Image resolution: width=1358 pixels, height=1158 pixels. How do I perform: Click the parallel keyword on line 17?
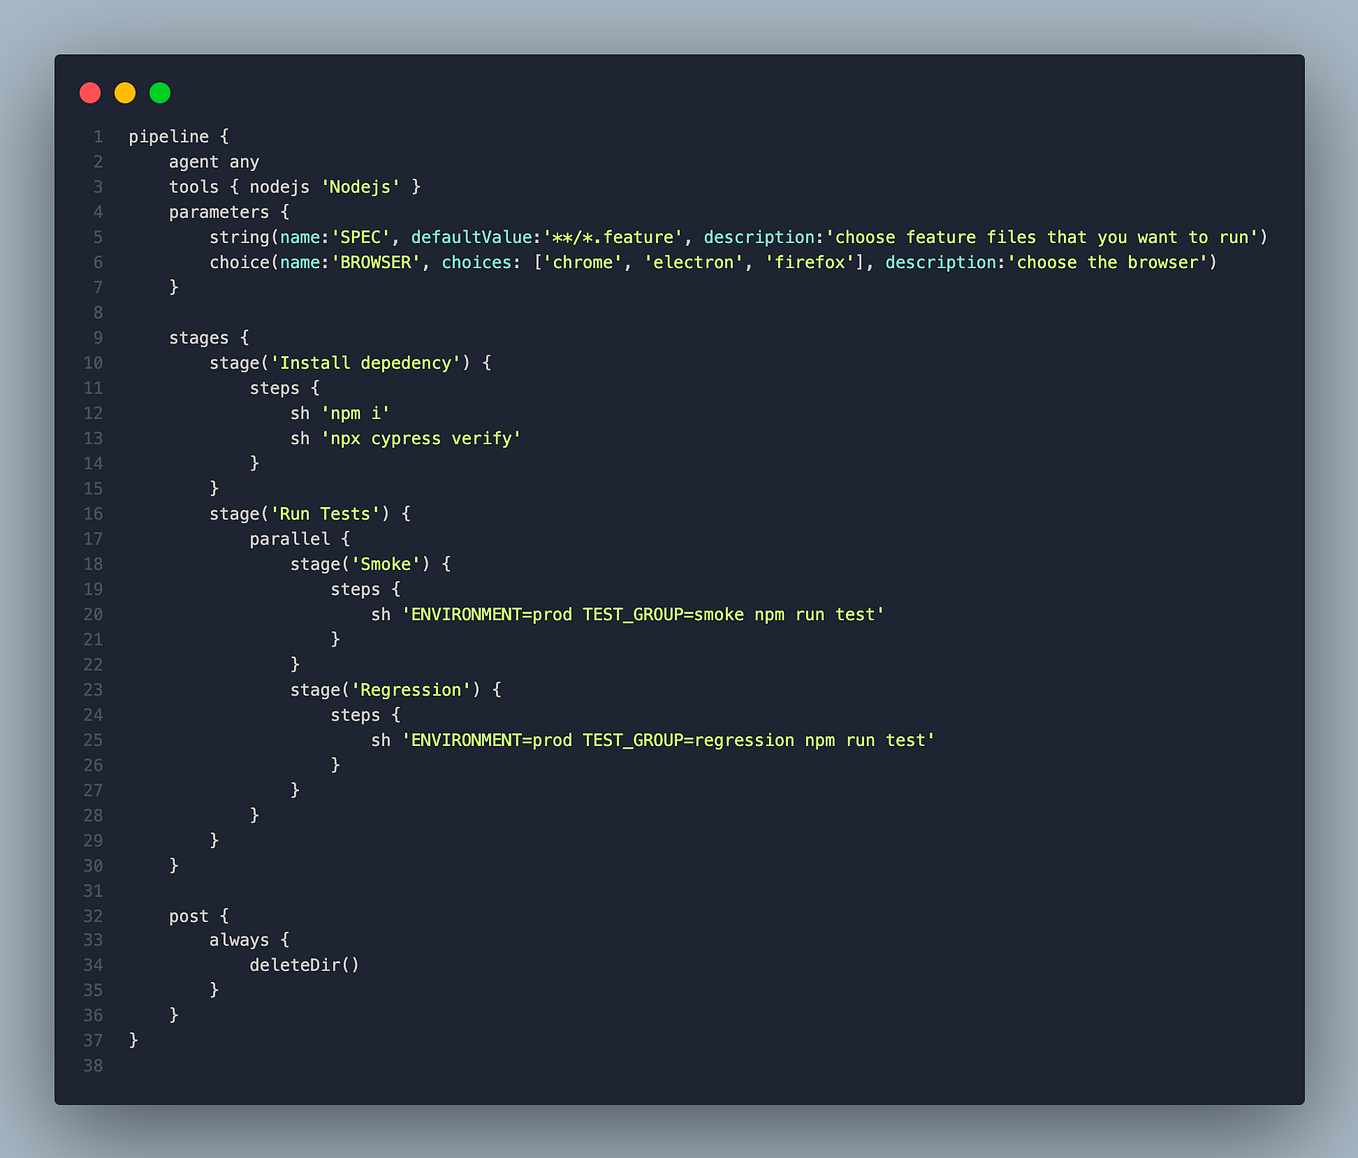[x=290, y=538]
